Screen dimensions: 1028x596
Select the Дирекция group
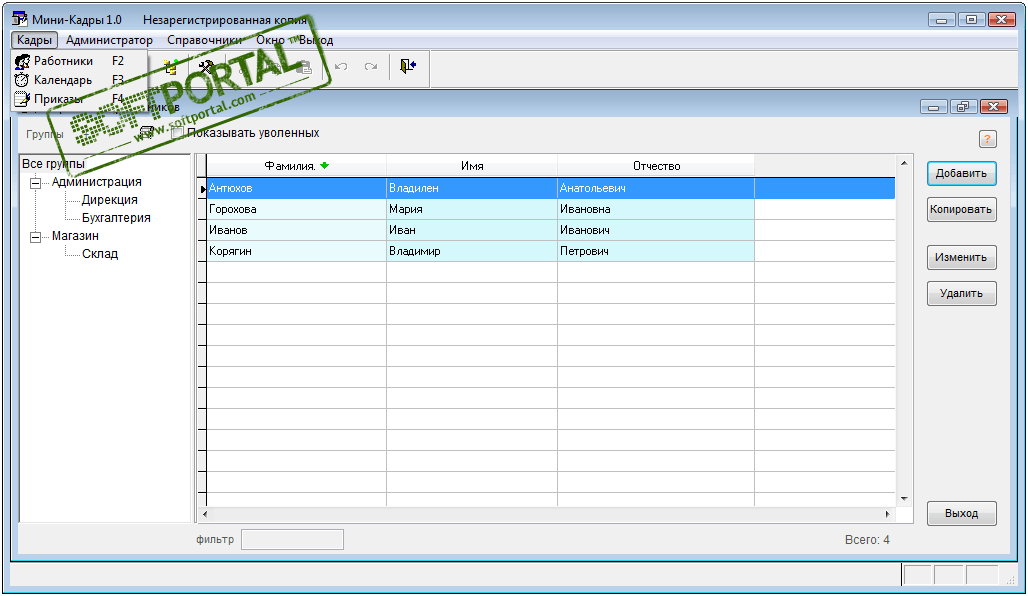109,200
